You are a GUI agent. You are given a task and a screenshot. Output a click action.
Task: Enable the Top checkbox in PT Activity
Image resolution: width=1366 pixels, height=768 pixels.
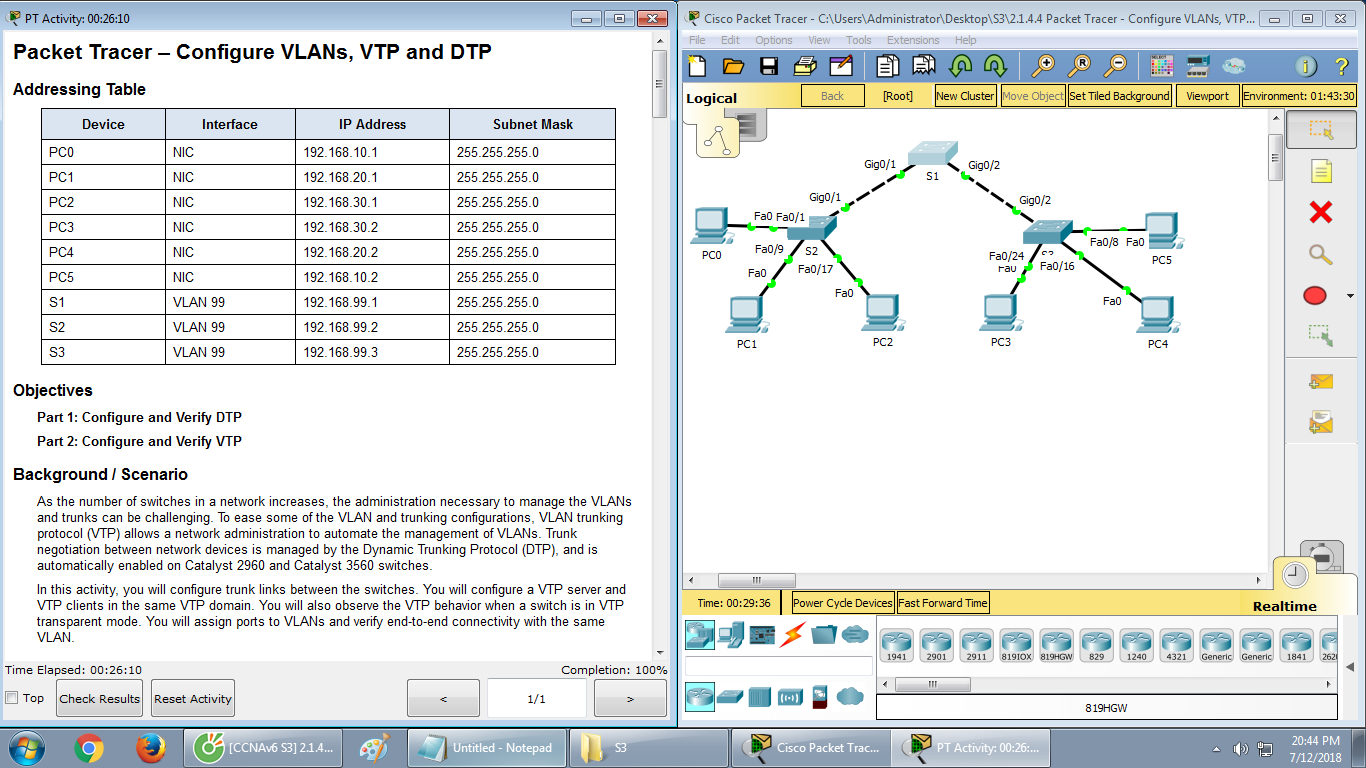tap(11, 697)
